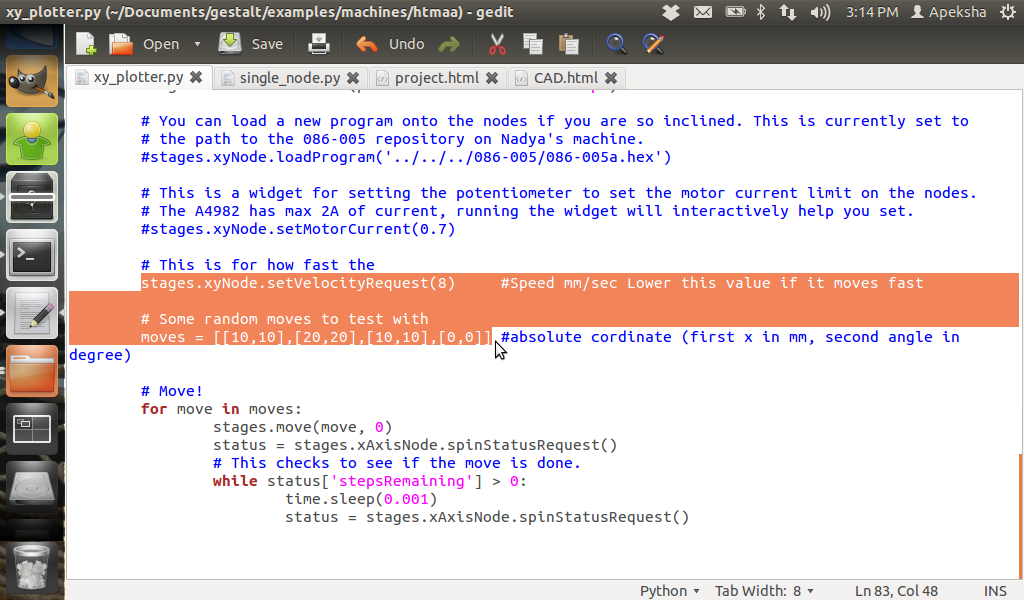Click the gedit text editor launcher icon
Viewport: 1024px width, 600px height.
32,313
